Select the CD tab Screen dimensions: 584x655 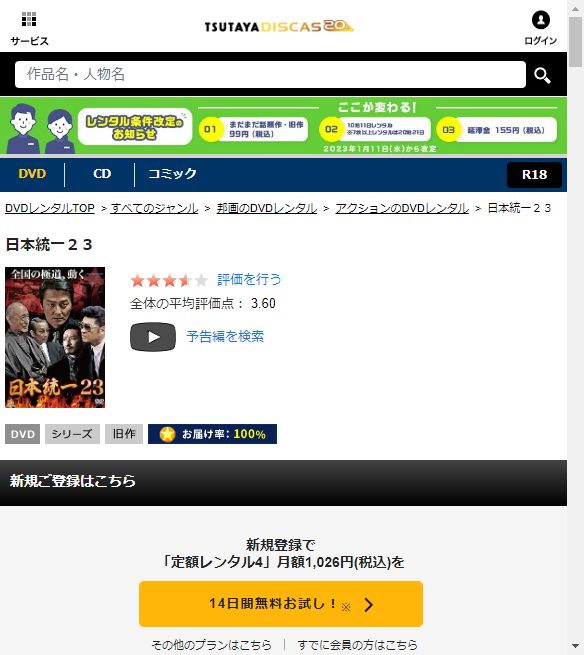[102, 174]
